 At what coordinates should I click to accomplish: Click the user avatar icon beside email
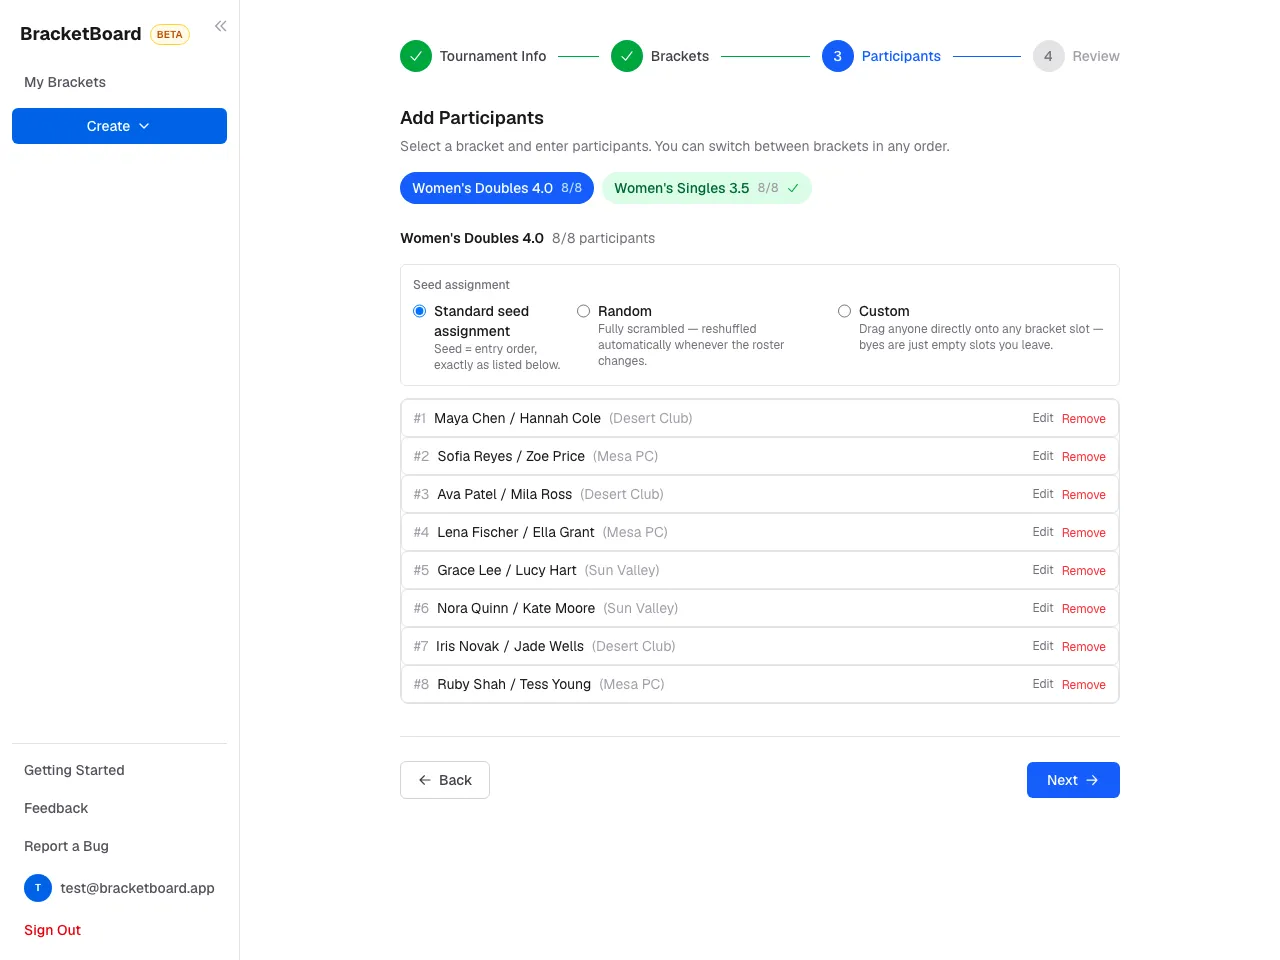pos(38,888)
